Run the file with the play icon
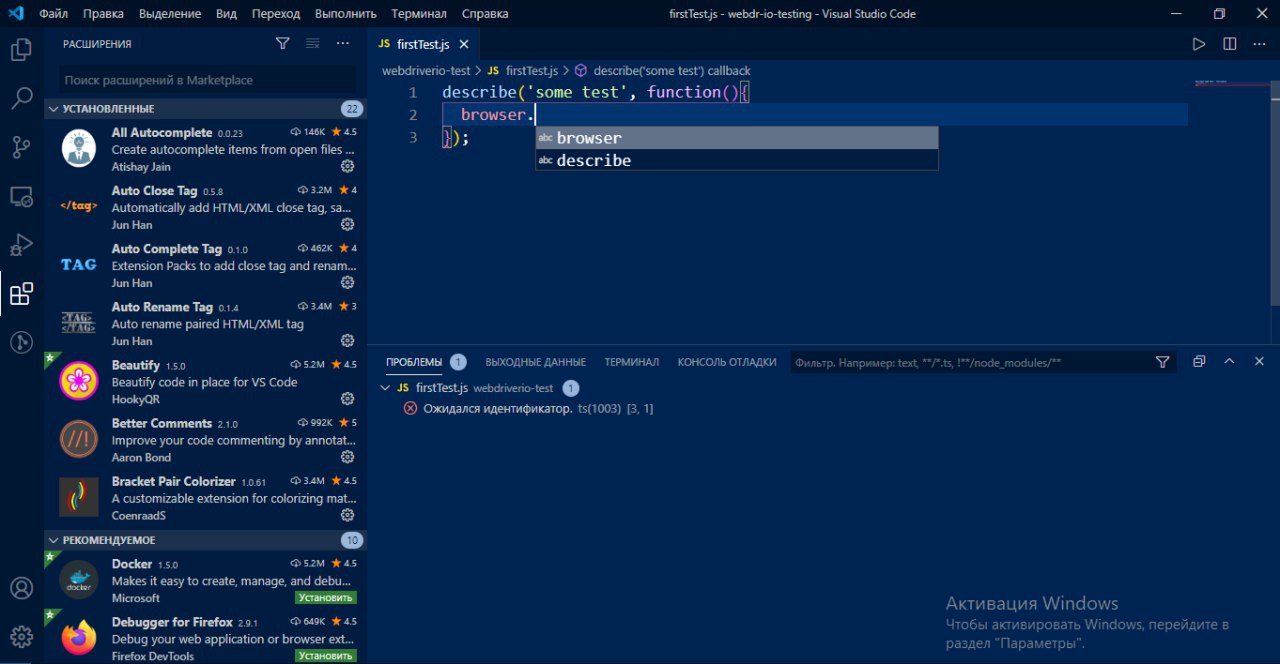The image size is (1280, 664). (1199, 44)
